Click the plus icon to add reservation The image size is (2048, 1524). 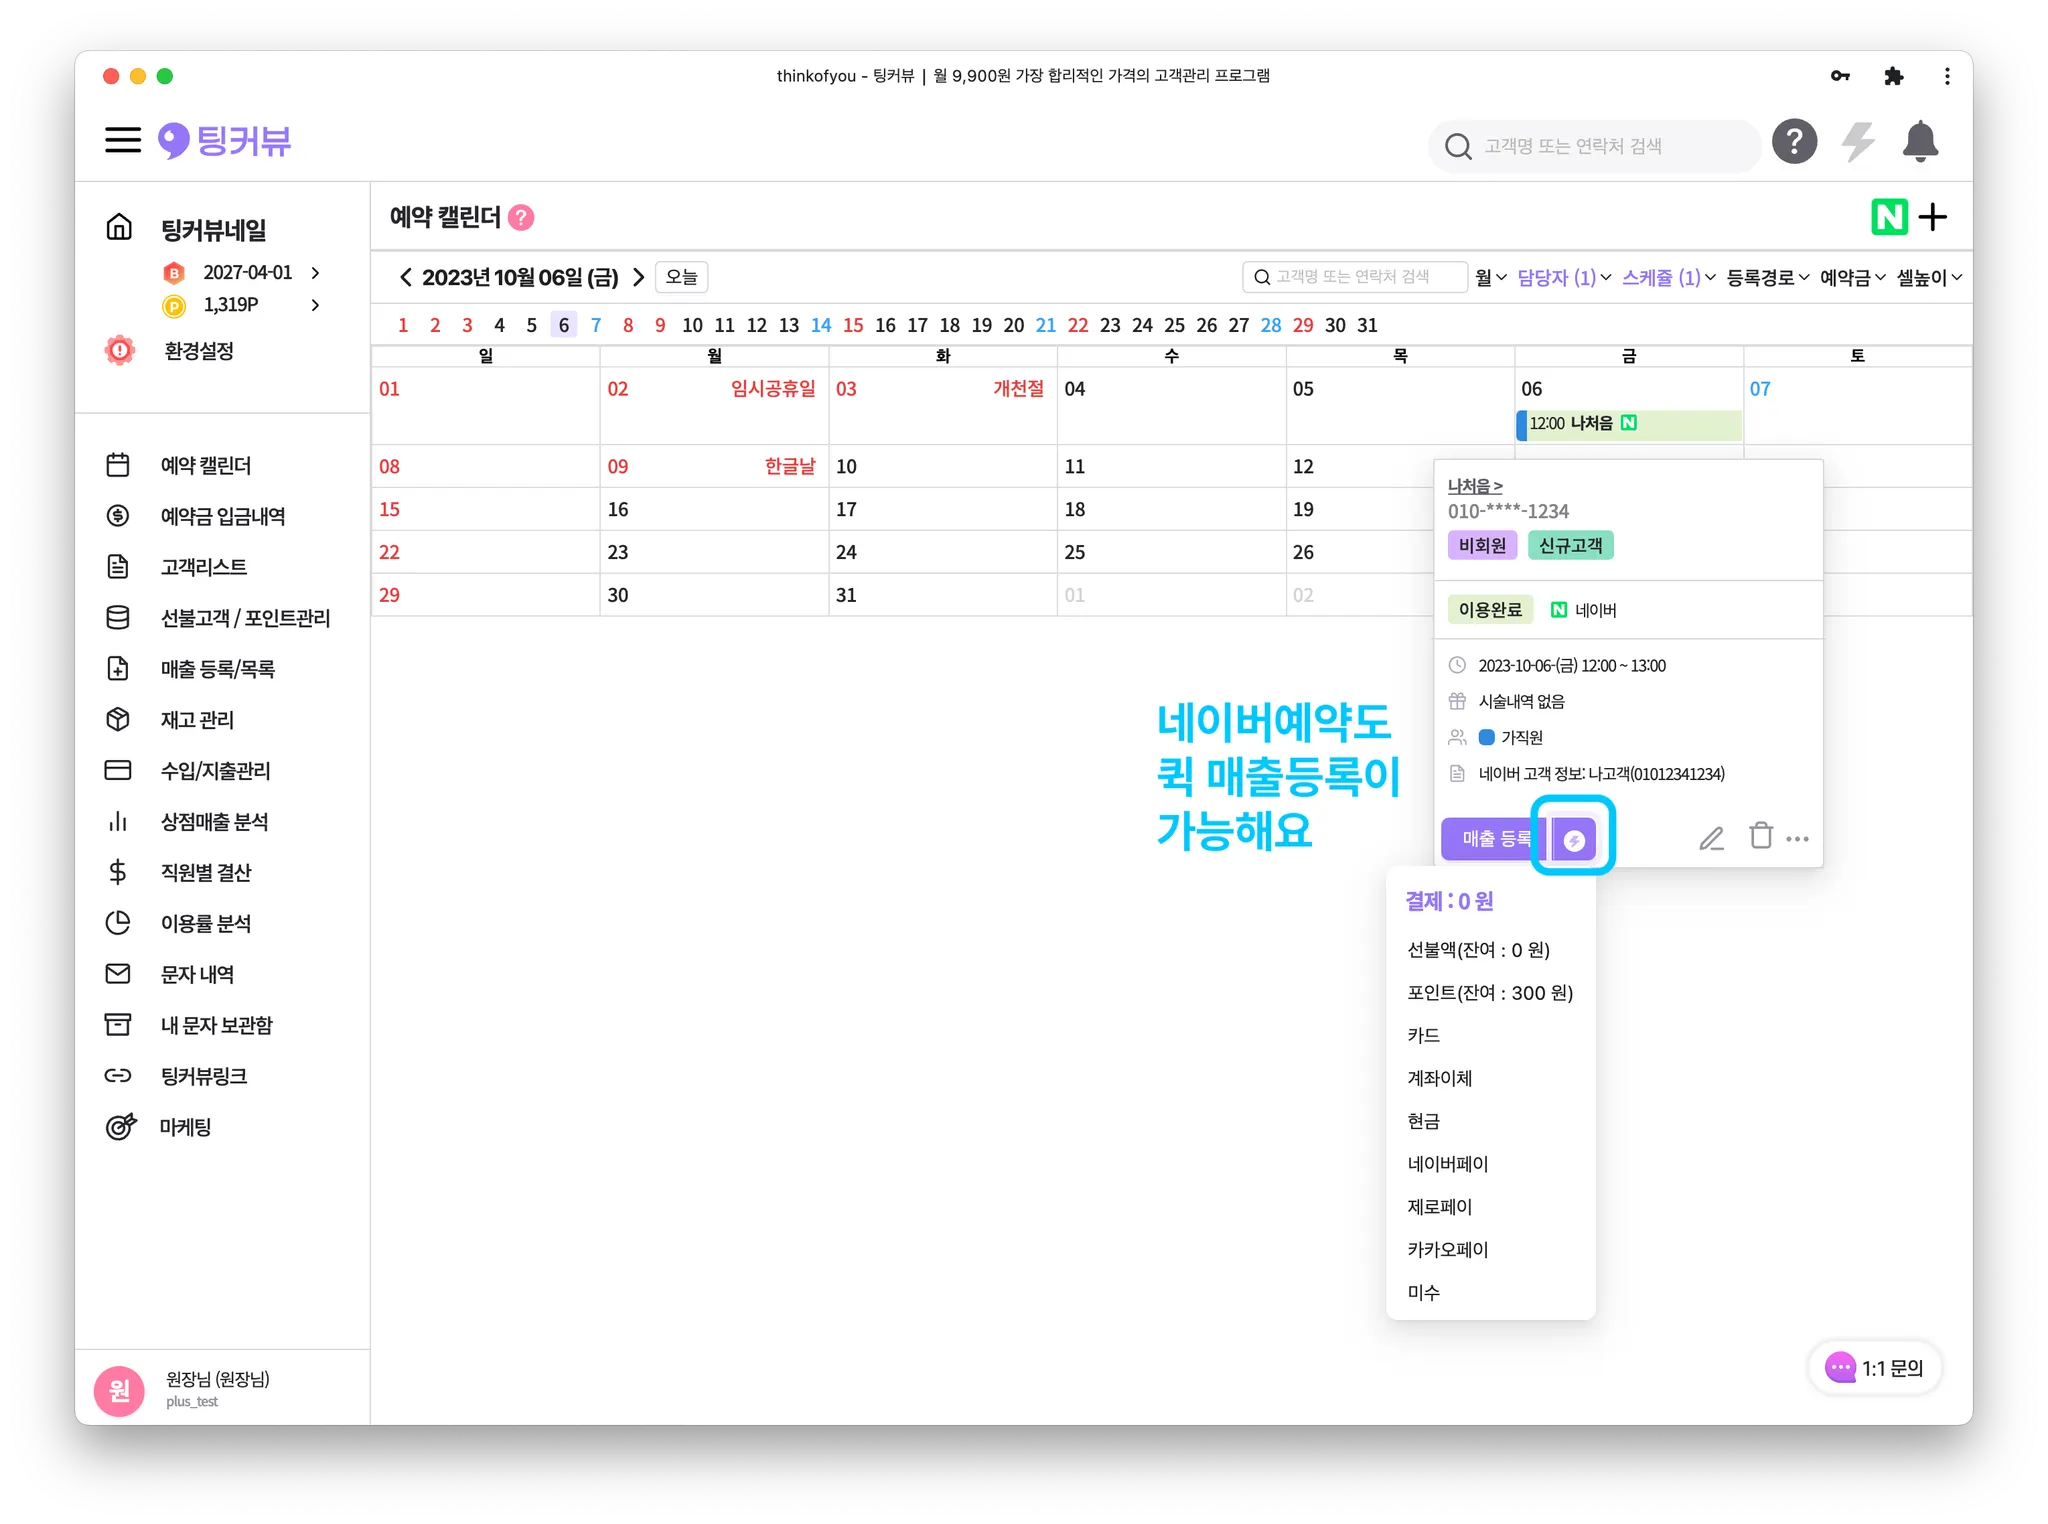[x=1933, y=217]
